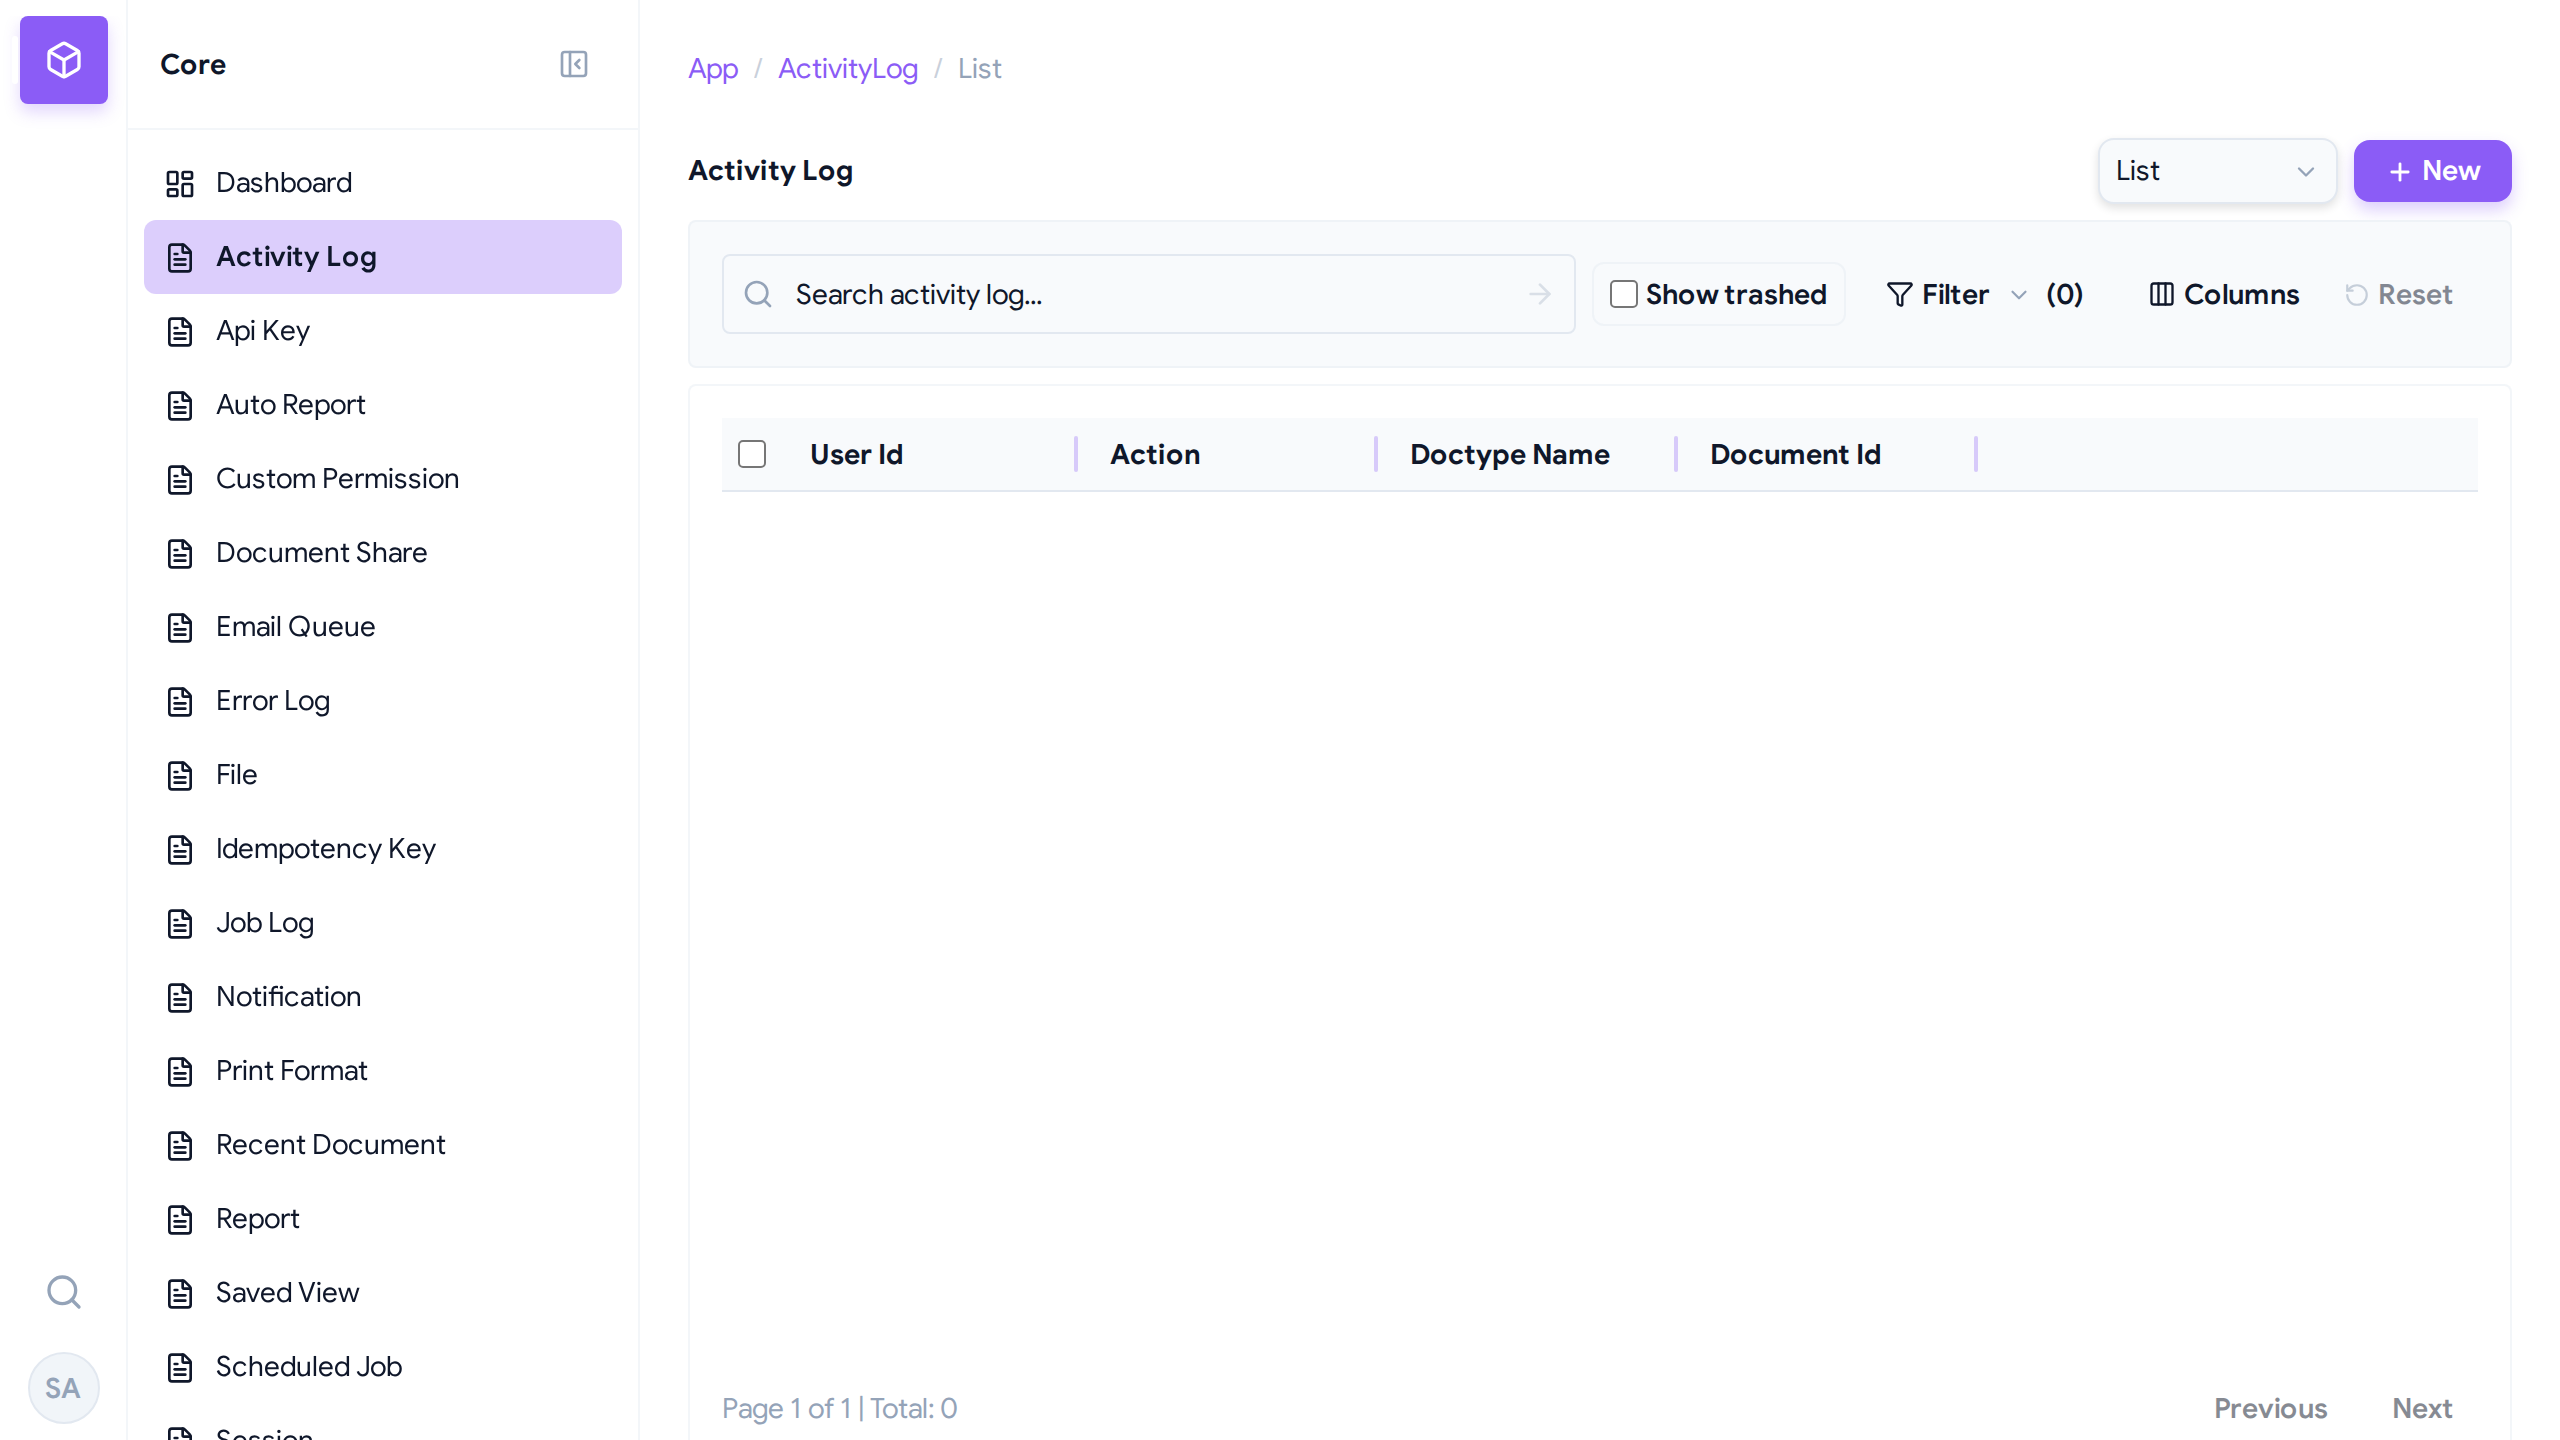Open Print Format in sidebar
Image resolution: width=2560 pixels, height=1440 pixels.
pyautogui.click(x=383, y=1071)
